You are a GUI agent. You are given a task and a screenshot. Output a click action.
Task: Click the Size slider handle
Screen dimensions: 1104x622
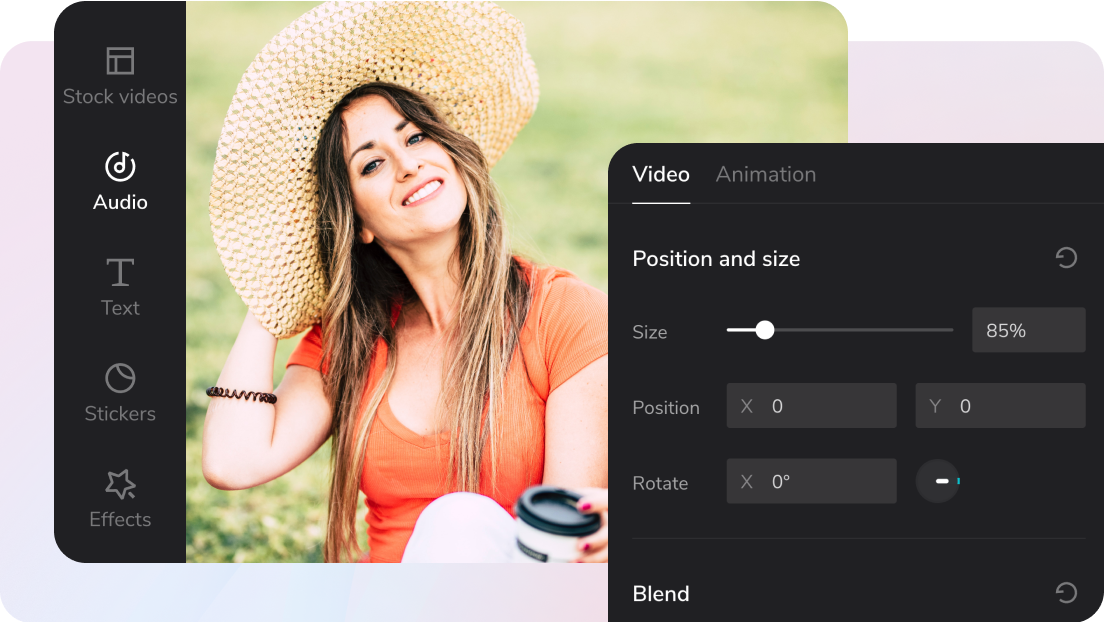765,330
